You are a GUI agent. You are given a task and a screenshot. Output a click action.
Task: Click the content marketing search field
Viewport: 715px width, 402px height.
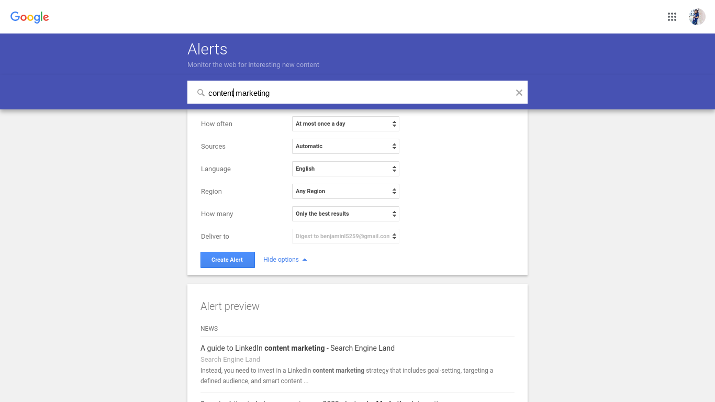pyautogui.click(x=358, y=93)
